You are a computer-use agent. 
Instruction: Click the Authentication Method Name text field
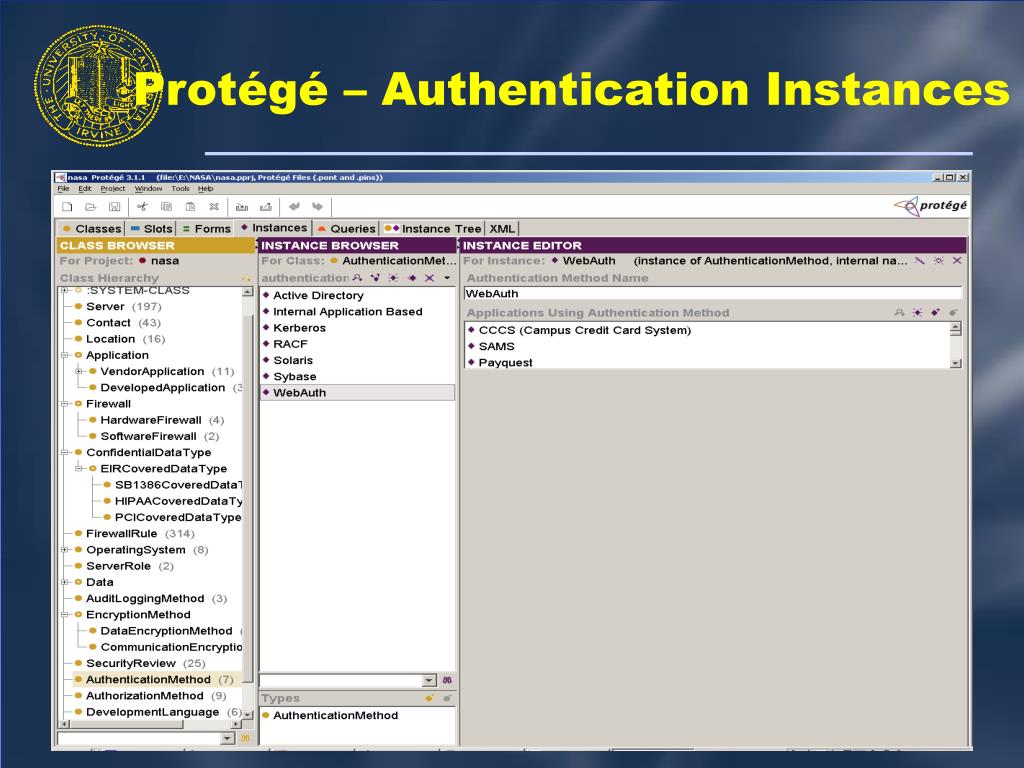(x=713, y=294)
